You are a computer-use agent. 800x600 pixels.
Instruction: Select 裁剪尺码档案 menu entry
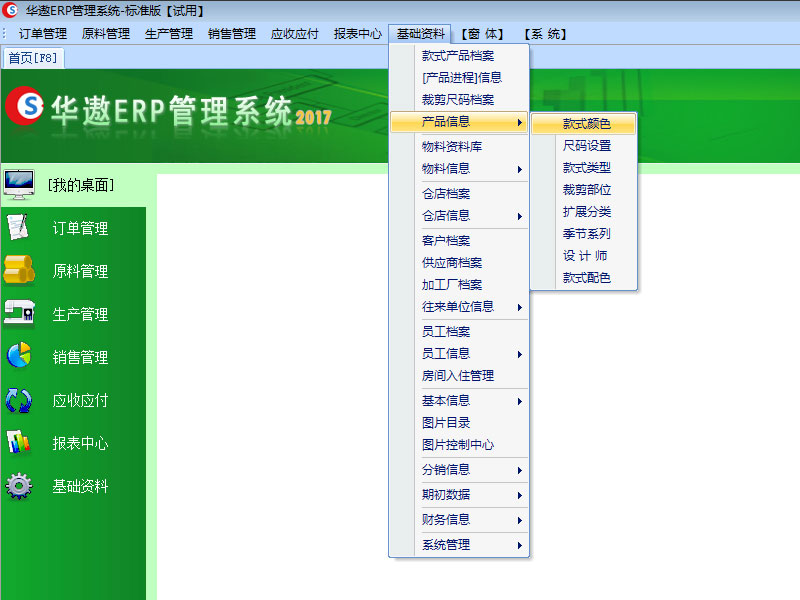[x=458, y=99]
